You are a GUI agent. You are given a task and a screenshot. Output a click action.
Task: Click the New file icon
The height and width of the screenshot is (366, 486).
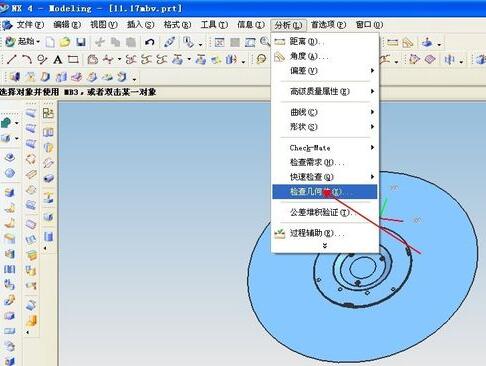[x=50, y=42]
